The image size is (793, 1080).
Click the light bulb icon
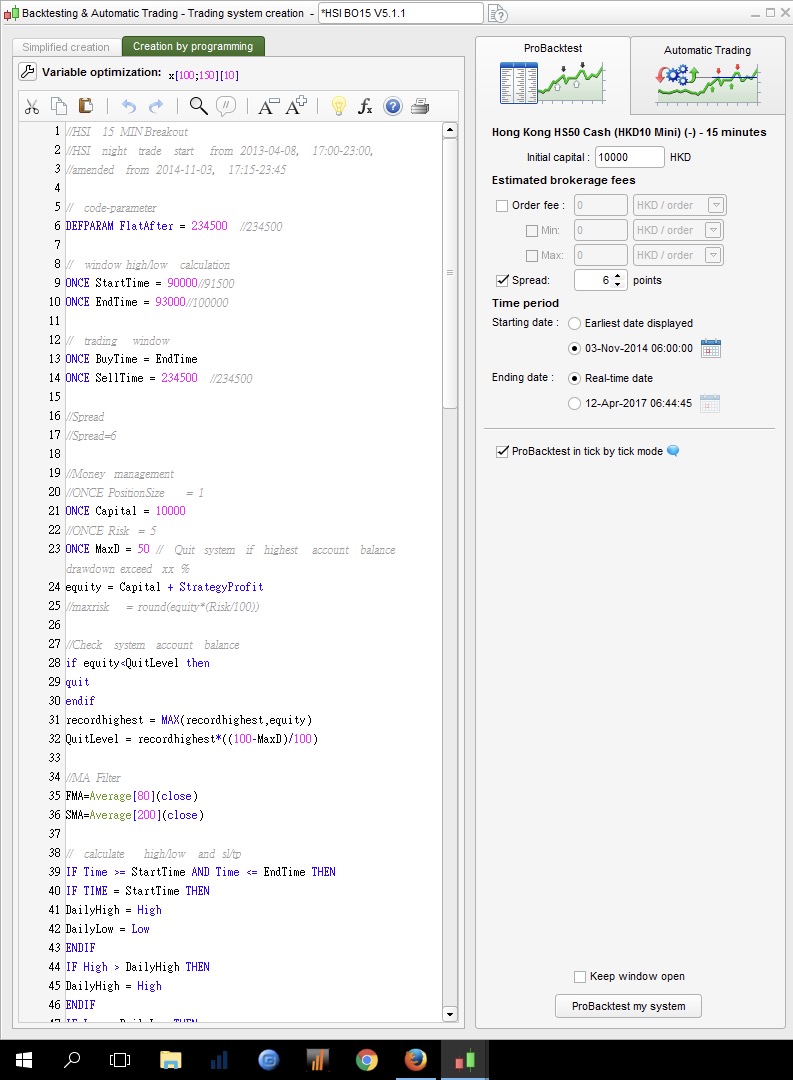point(338,106)
